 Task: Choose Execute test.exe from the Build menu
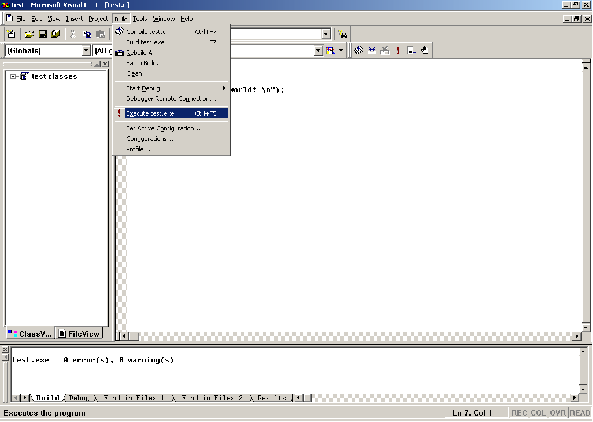172,113
